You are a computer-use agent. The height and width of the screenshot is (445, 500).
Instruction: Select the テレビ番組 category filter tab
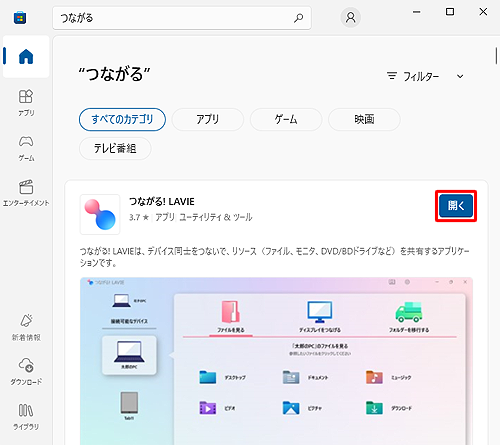pyautogui.click(x=115, y=148)
